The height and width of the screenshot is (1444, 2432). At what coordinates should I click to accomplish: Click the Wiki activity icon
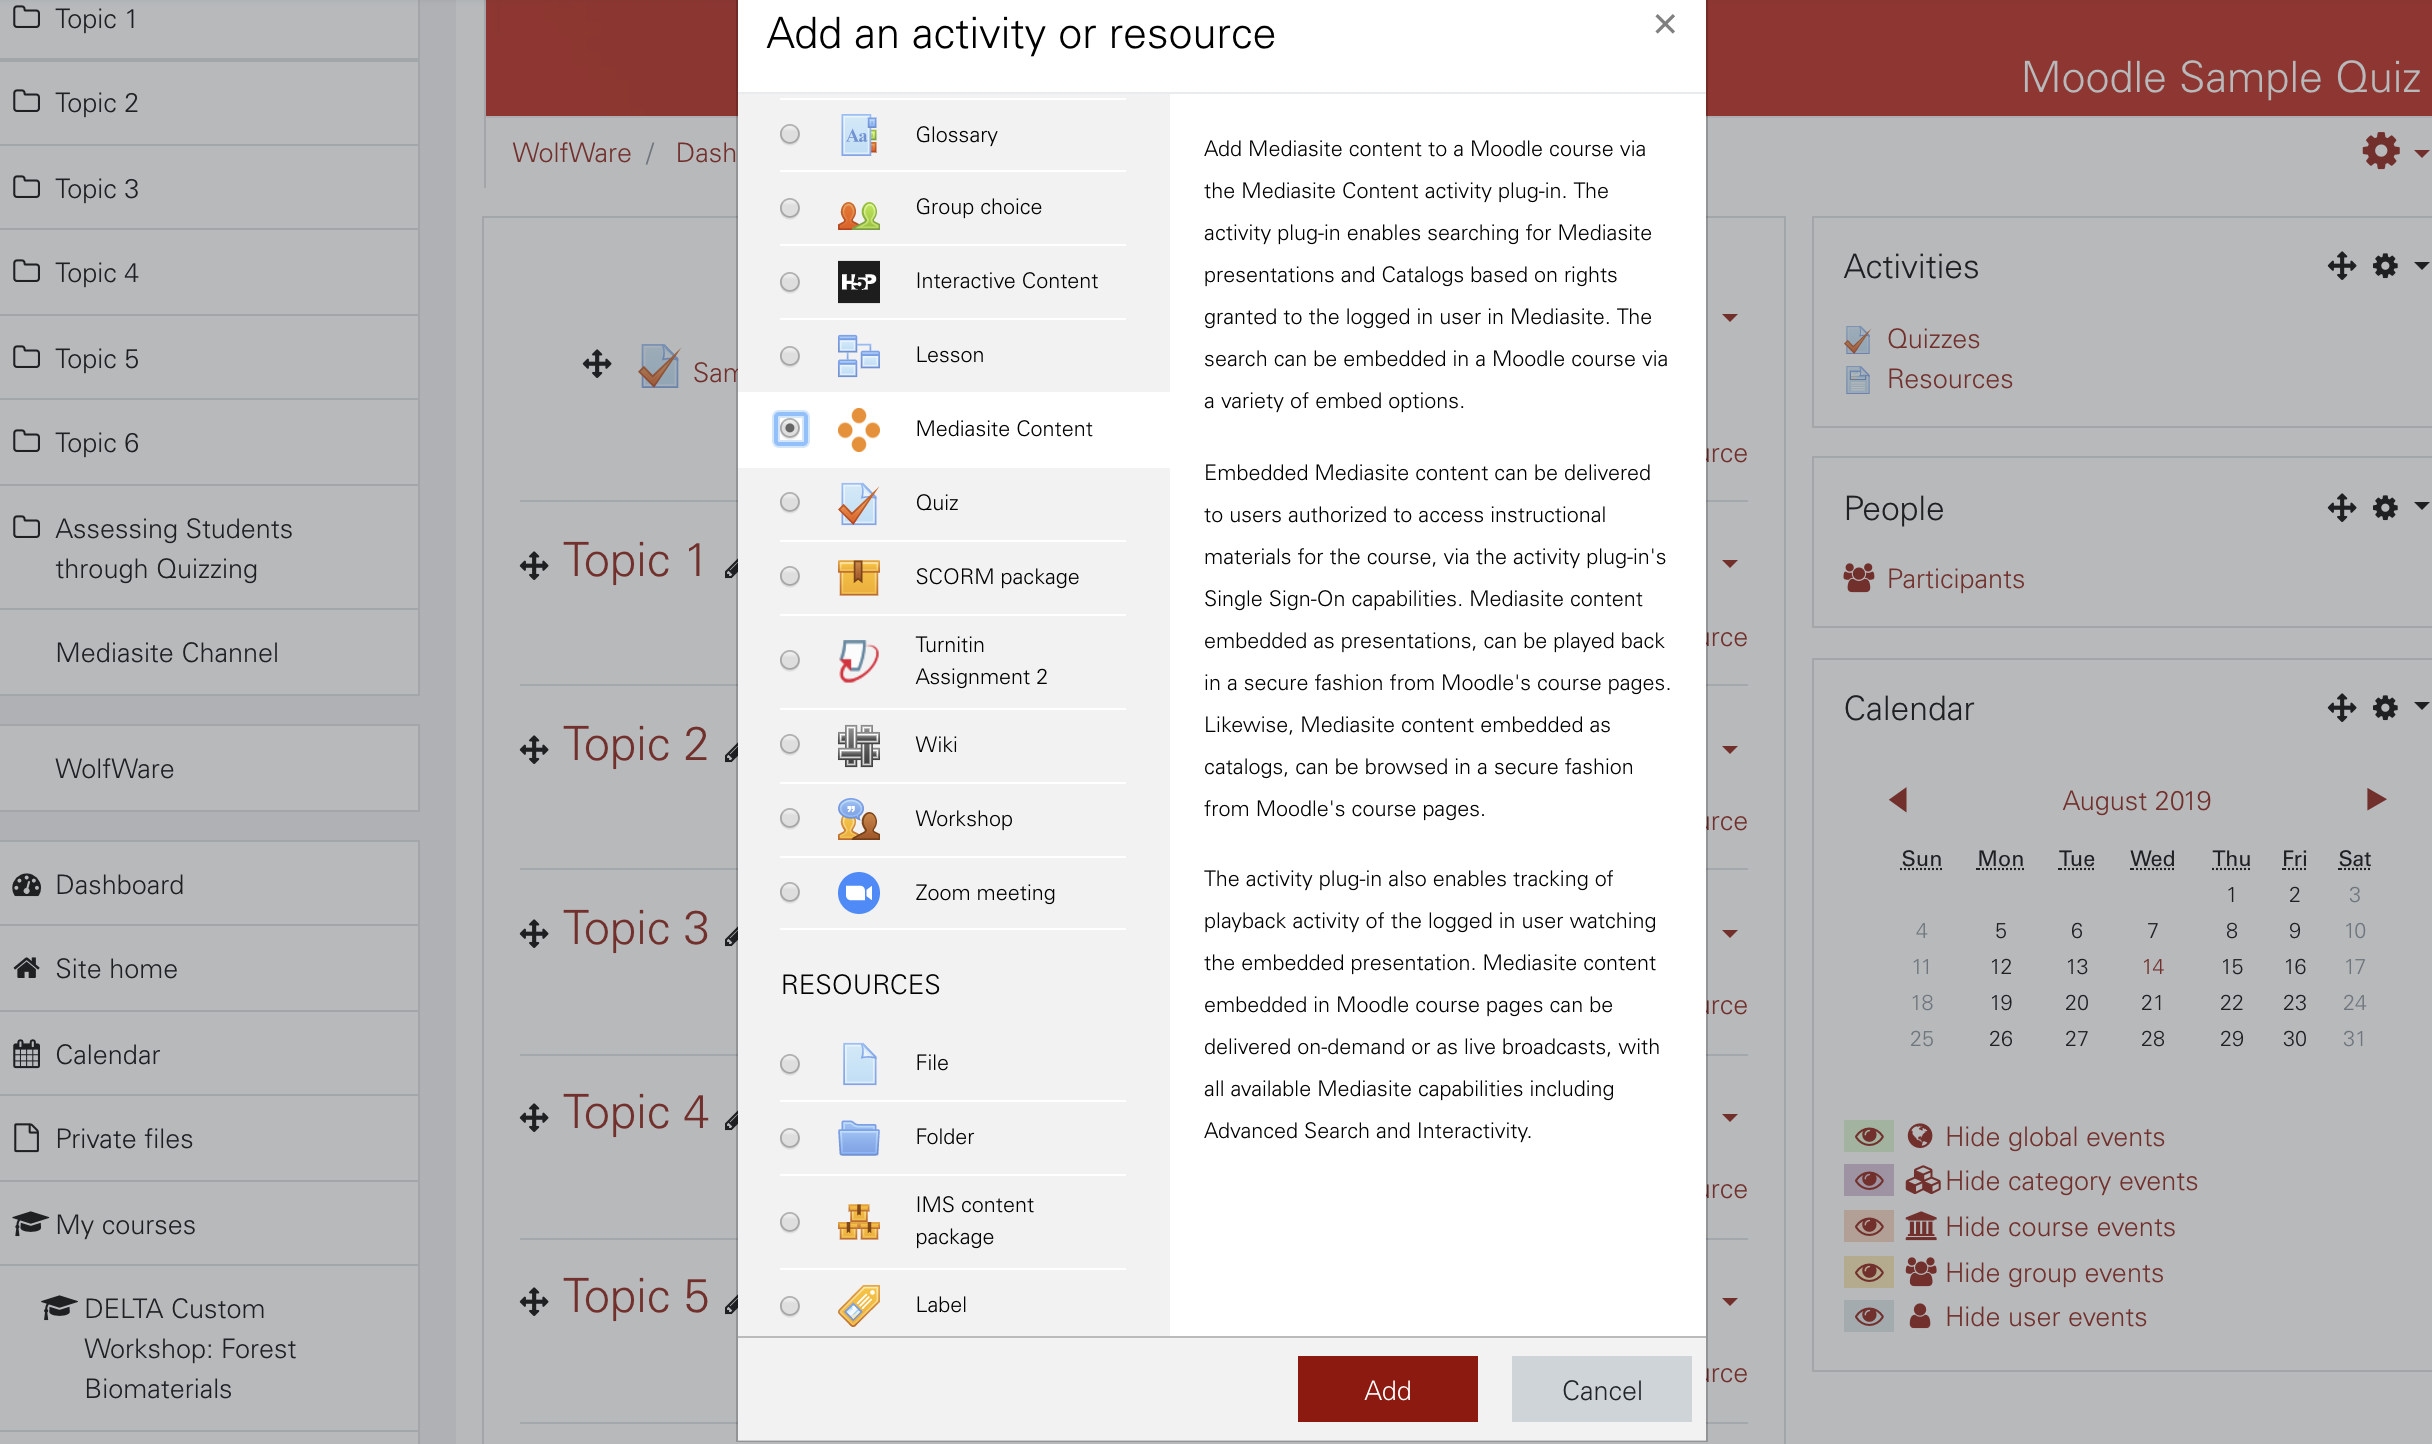[x=858, y=745]
